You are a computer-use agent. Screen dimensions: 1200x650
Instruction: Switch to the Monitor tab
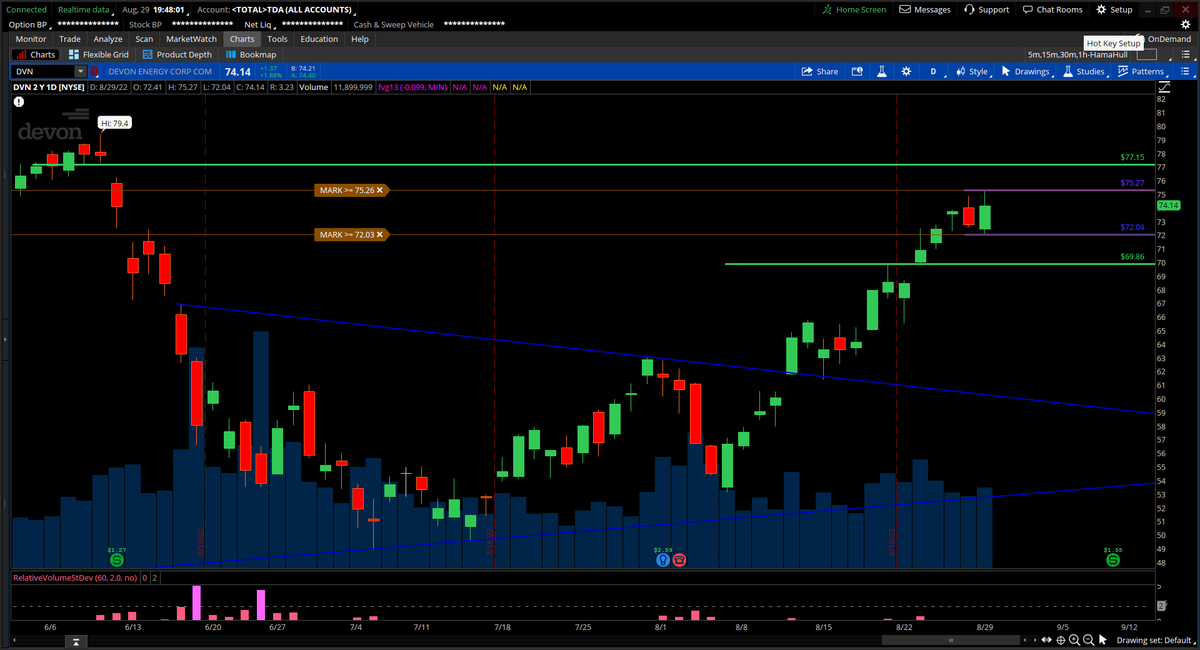pyautogui.click(x=31, y=39)
